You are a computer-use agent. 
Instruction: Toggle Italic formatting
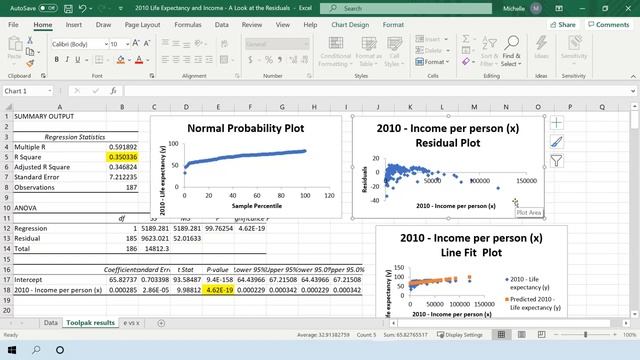[67, 60]
